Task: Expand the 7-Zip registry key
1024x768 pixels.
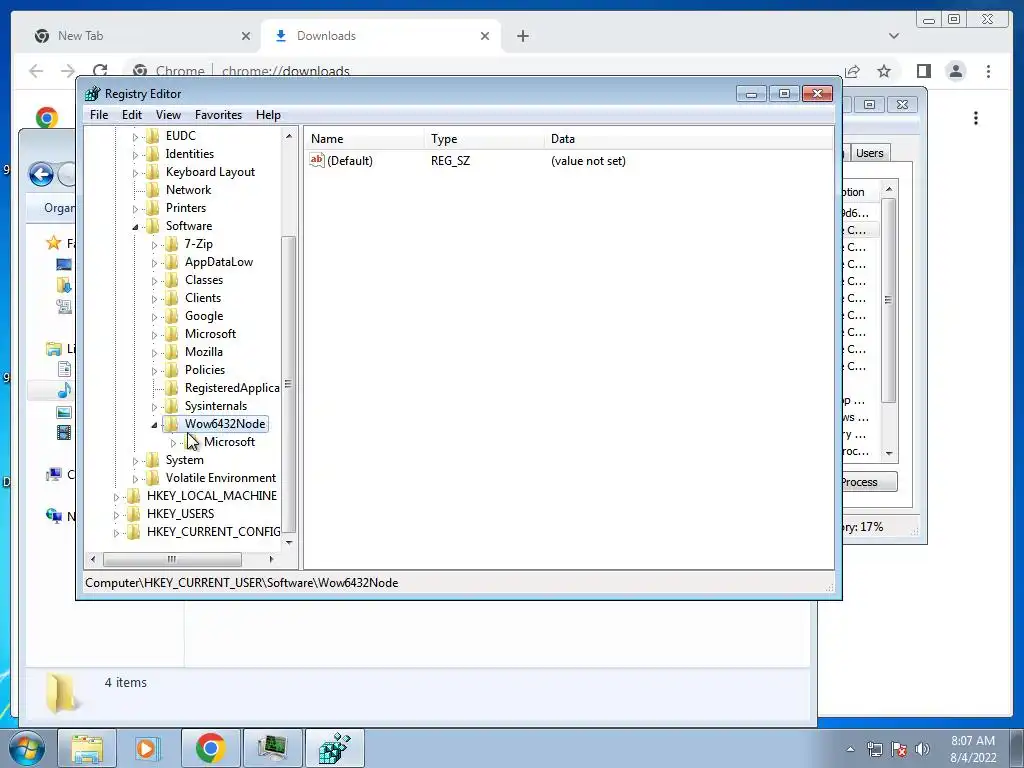Action: tap(154, 245)
